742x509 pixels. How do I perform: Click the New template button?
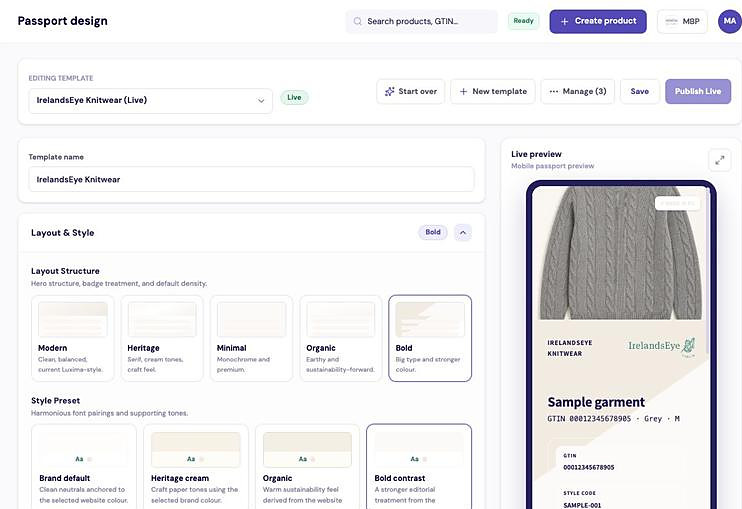(x=493, y=91)
